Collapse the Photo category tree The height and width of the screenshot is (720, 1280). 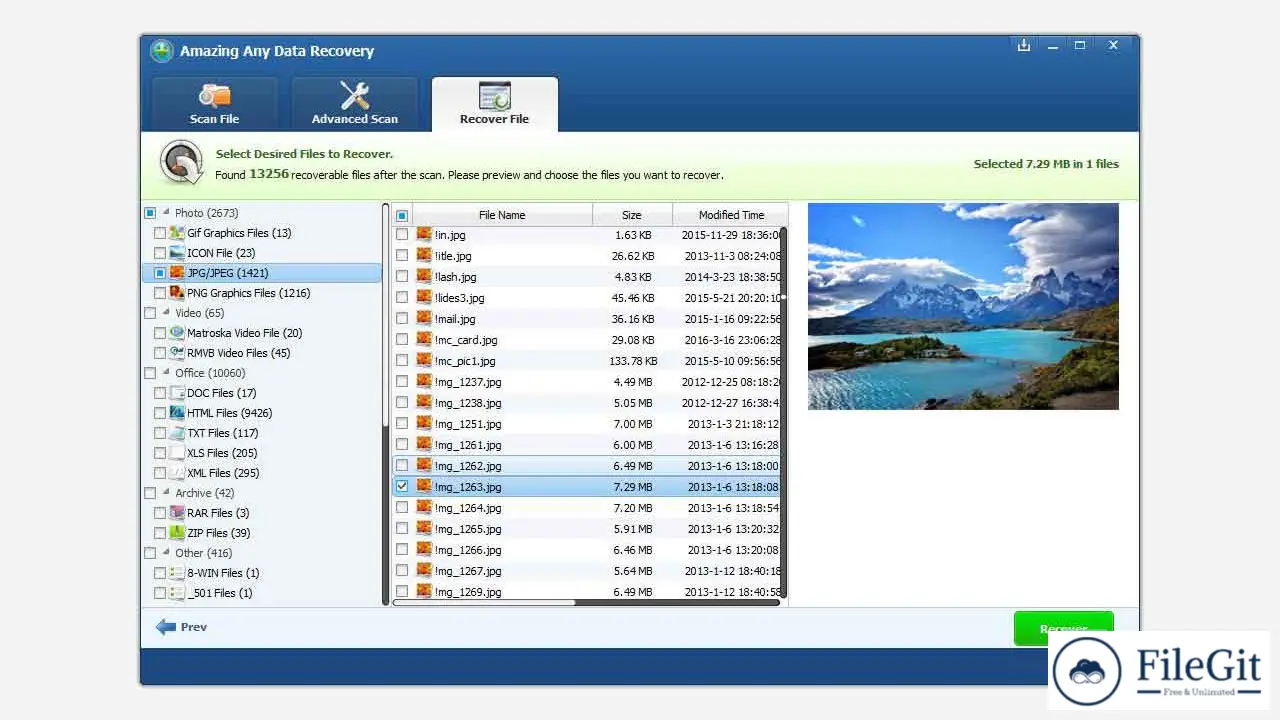point(166,213)
